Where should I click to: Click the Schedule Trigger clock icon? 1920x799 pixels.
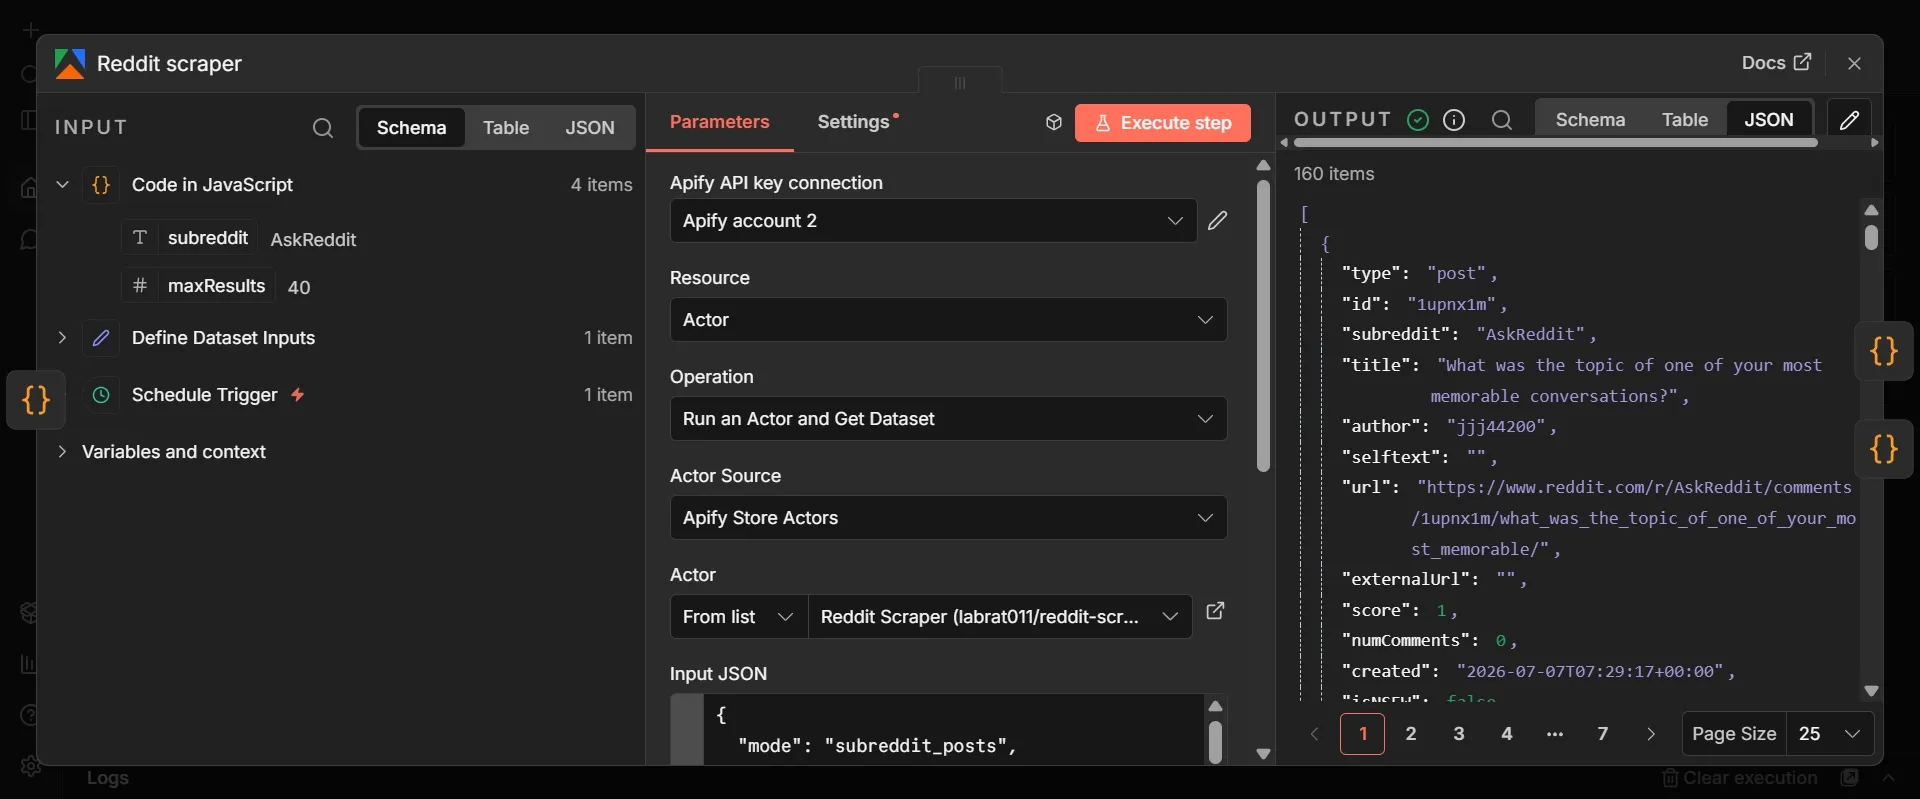click(101, 395)
